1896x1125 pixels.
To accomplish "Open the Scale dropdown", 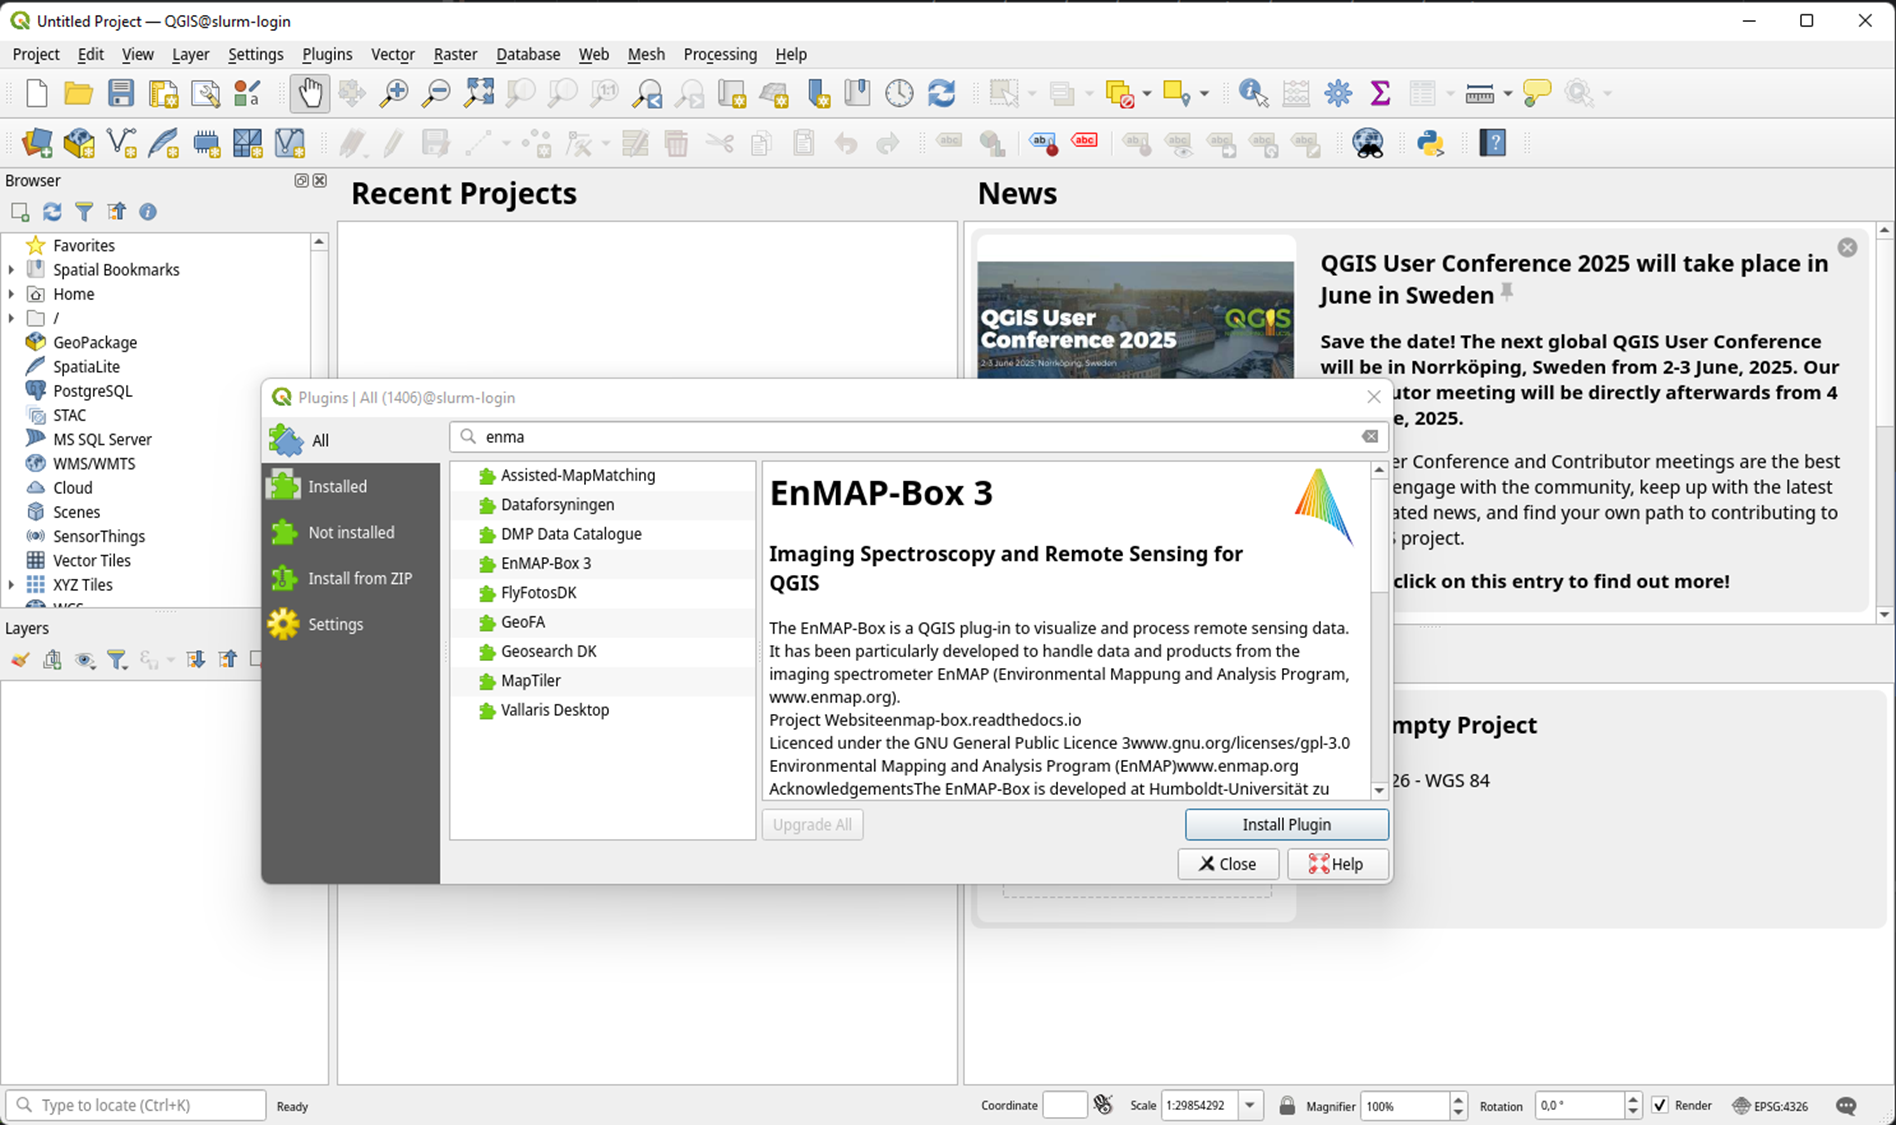I will (x=1249, y=1105).
